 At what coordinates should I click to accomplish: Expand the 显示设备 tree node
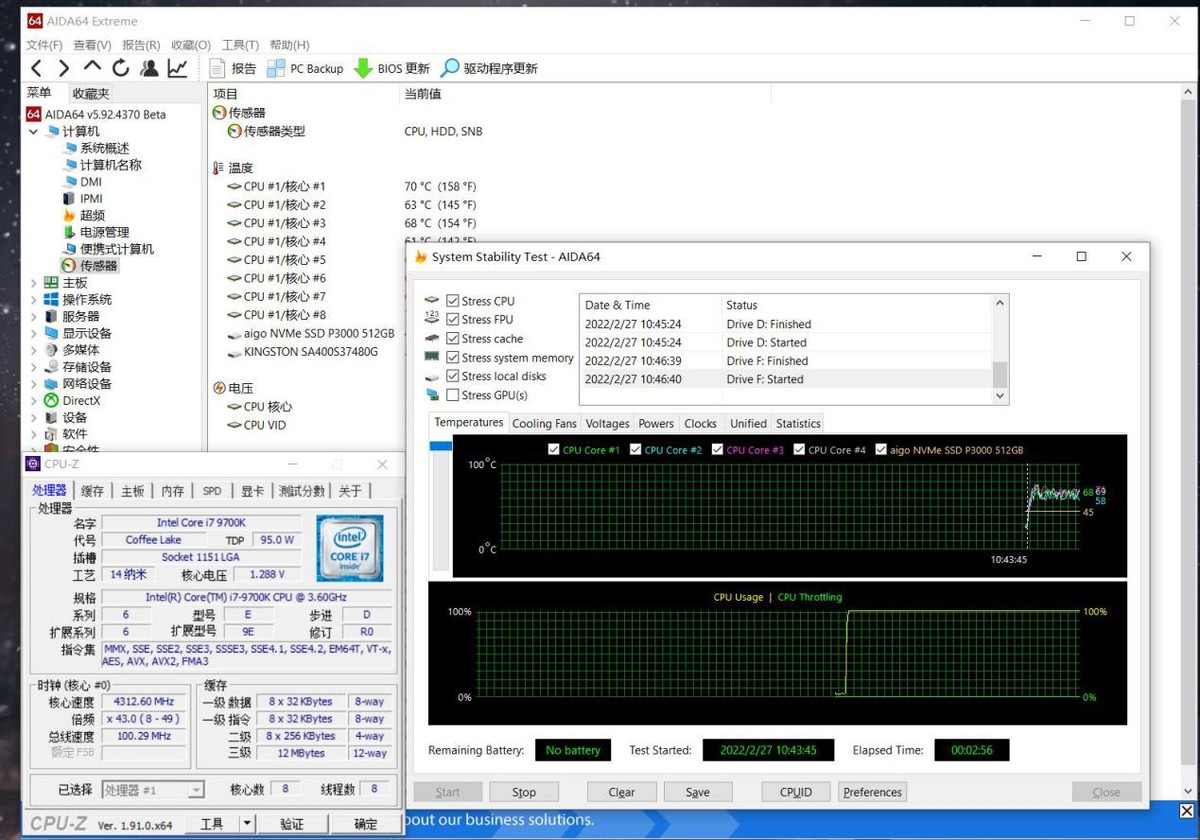click(34, 333)
